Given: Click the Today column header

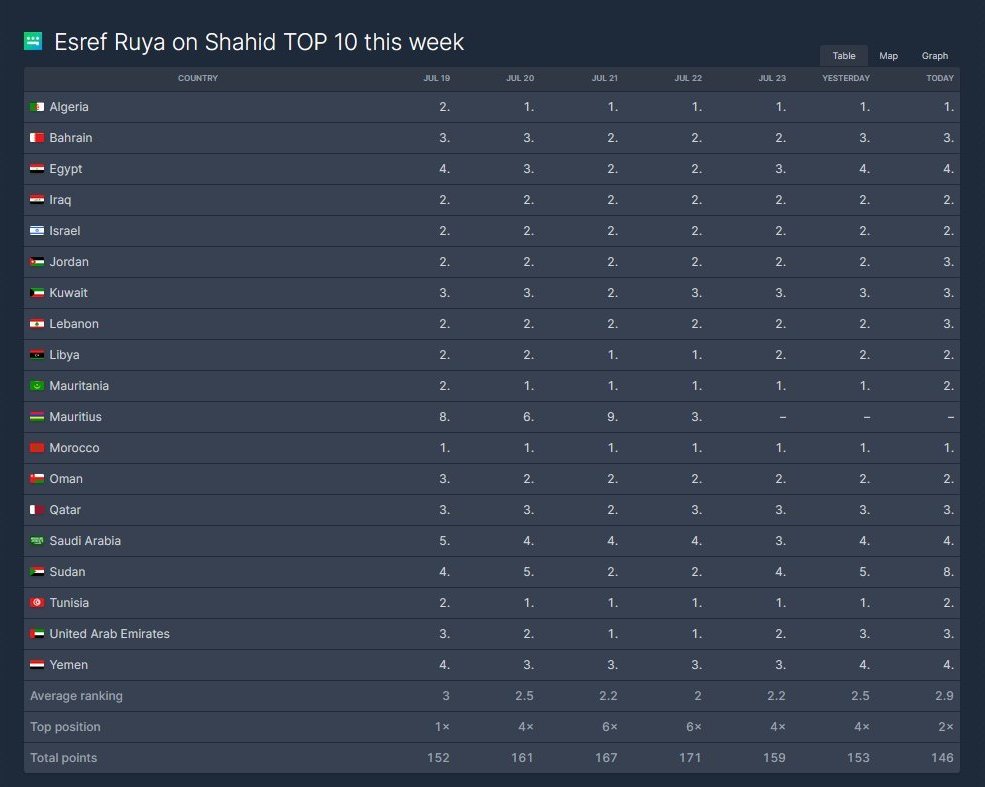Looking at the screenshot, I should [x=939, y=78].
